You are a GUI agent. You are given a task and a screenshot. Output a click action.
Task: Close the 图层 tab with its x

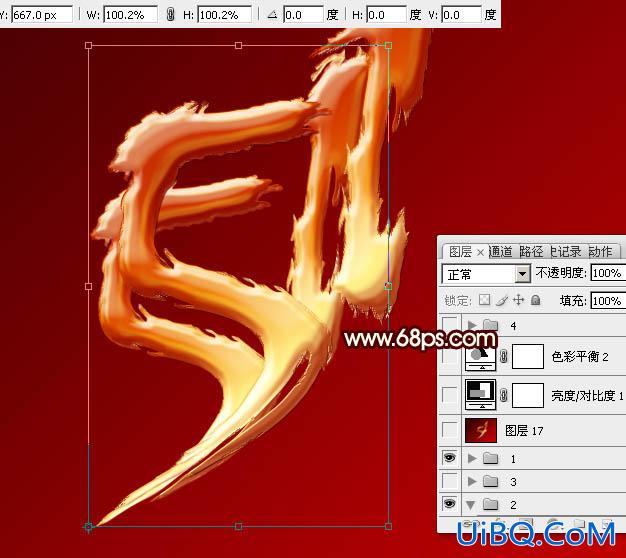pyautogui.click(x=481, y=252)
